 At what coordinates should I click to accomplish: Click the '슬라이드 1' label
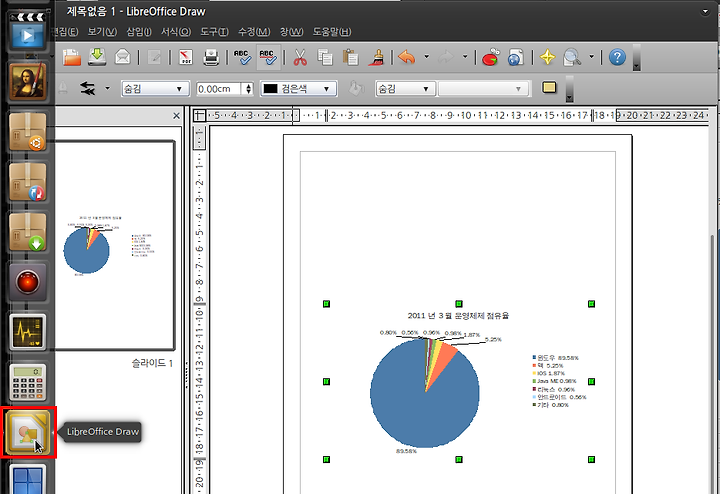(152, 363)
